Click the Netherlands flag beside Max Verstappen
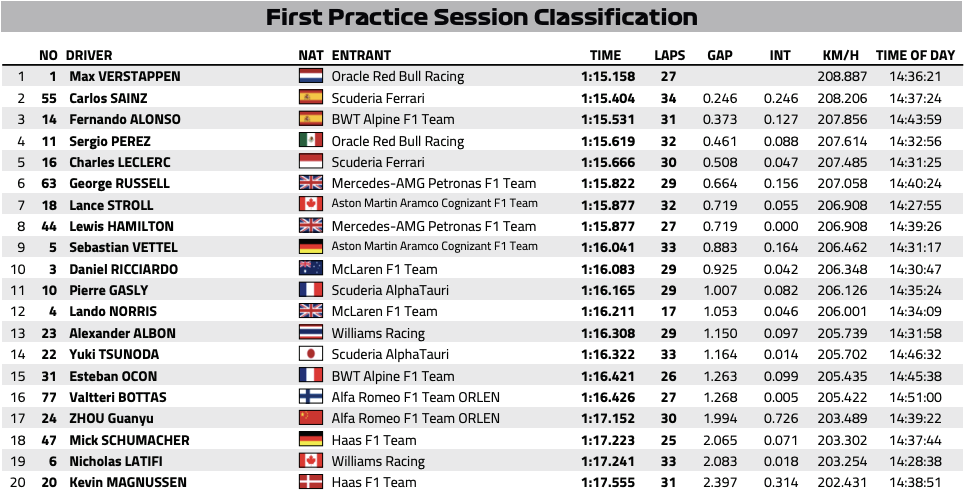Screen dimensions: 968x498 tap(311, 77)
